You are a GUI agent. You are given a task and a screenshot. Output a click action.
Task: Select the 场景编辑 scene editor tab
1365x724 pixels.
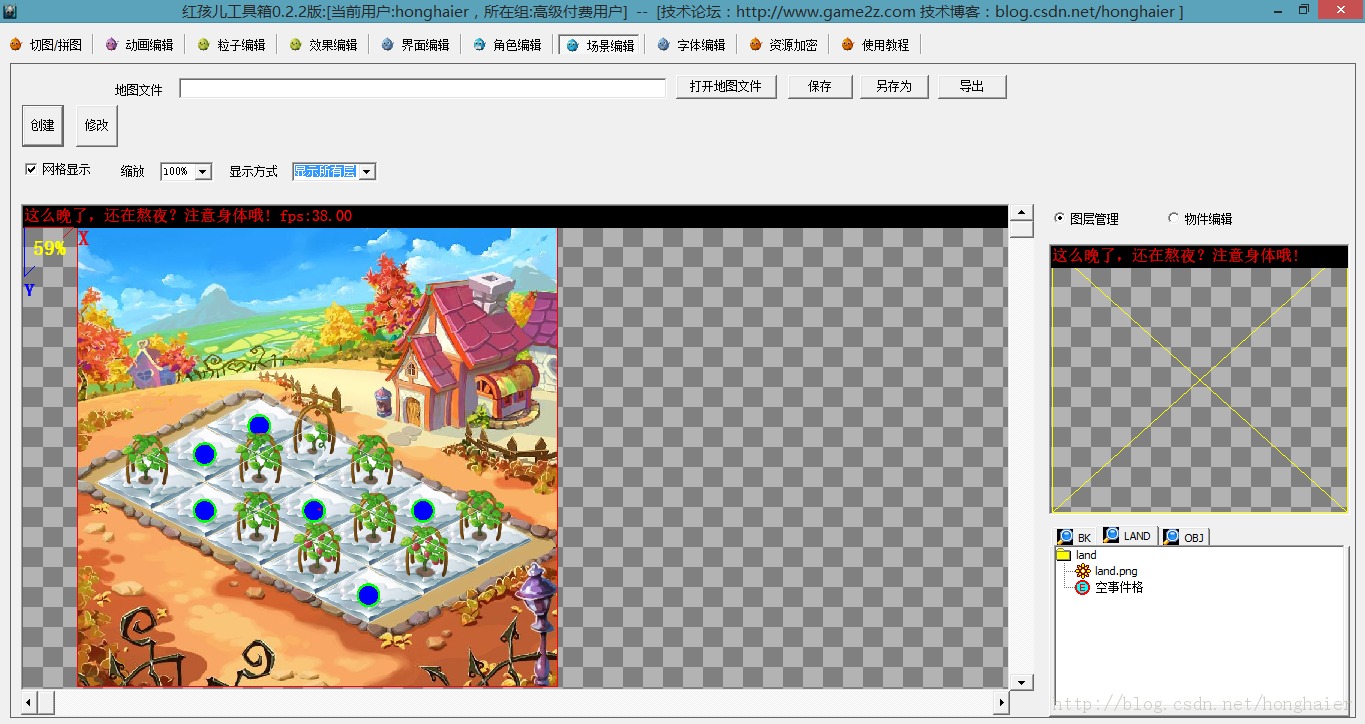coord(600,45)
